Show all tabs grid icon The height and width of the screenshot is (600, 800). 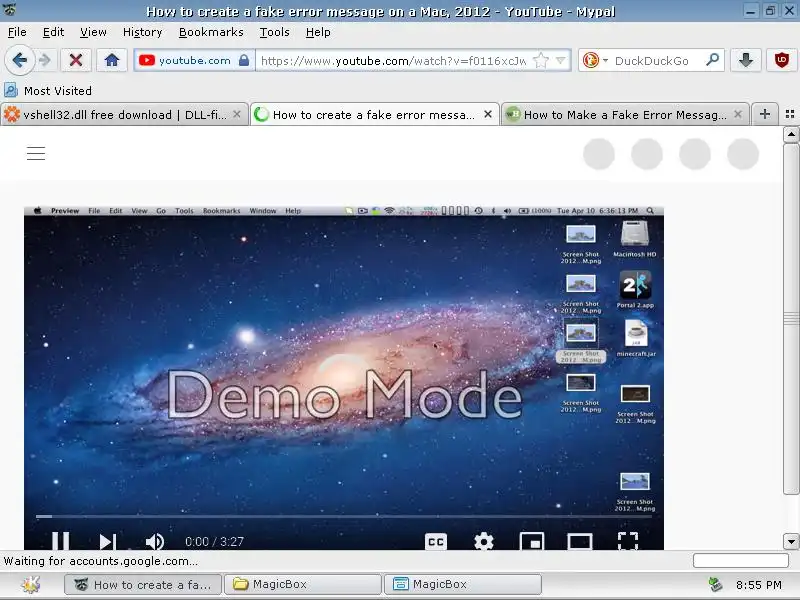[790, 114]
